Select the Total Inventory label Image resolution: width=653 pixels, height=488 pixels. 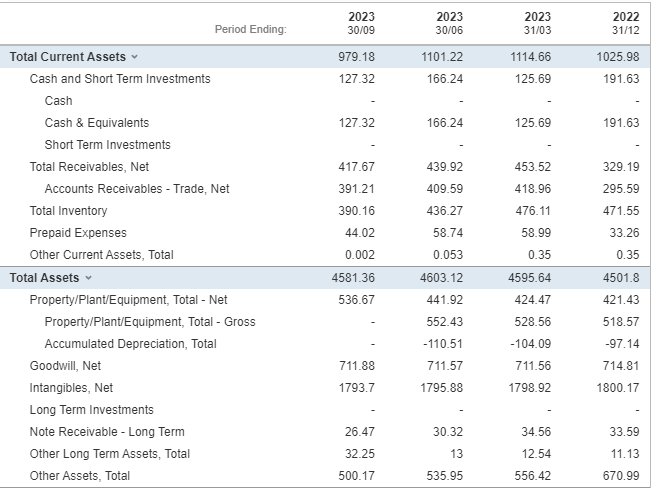click(x=68, y=211)
